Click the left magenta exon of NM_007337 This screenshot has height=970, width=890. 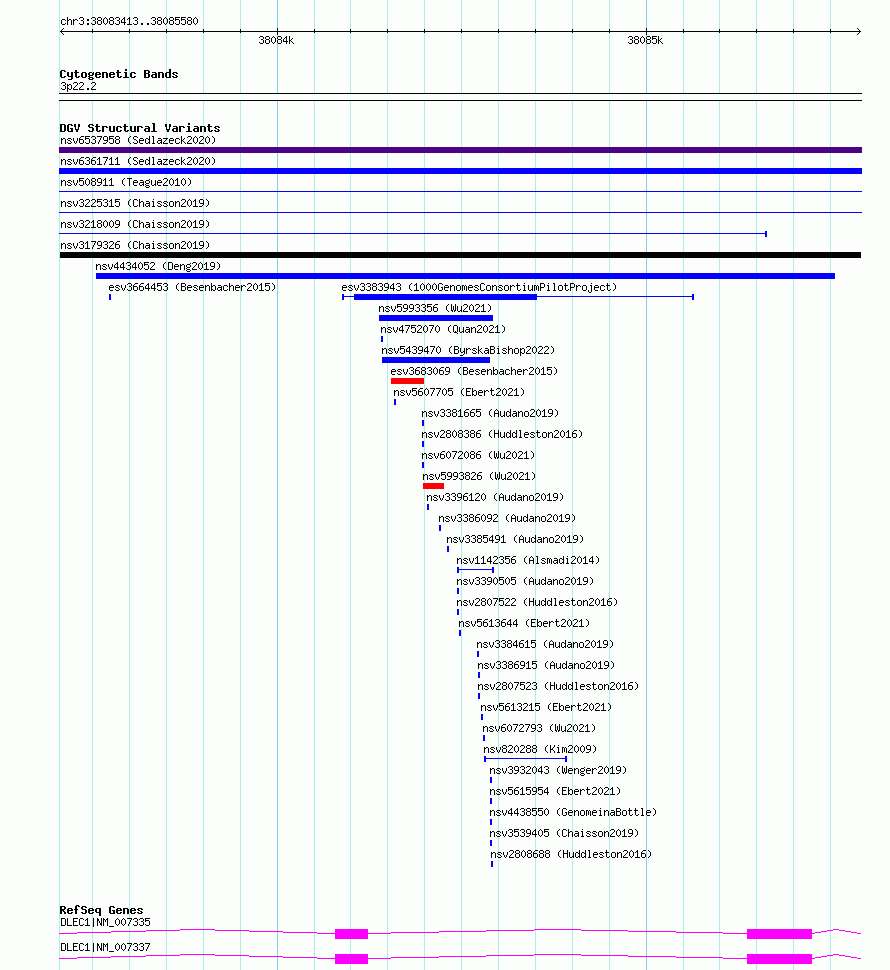tap(351, 959)
